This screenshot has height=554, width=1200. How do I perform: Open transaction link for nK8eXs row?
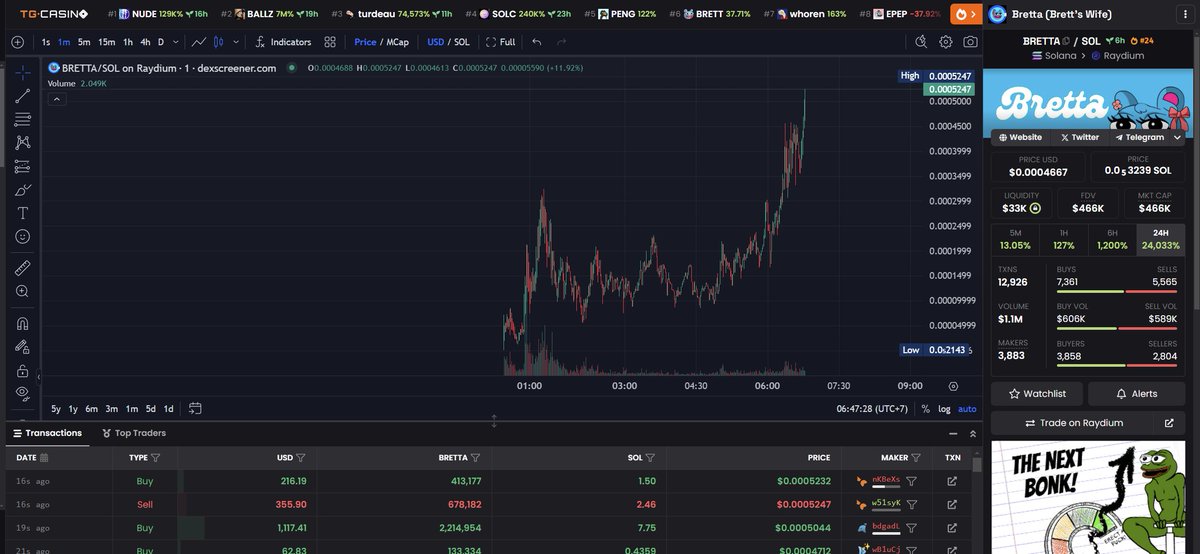952,481
